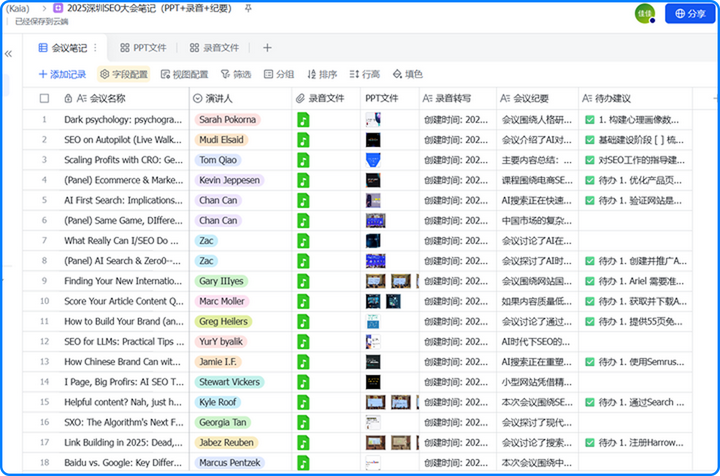The height and width of the screenshot is (476, 720).
Task: Click the paperclip icon in 录音文件 header
Action: (x=300, y=98)
